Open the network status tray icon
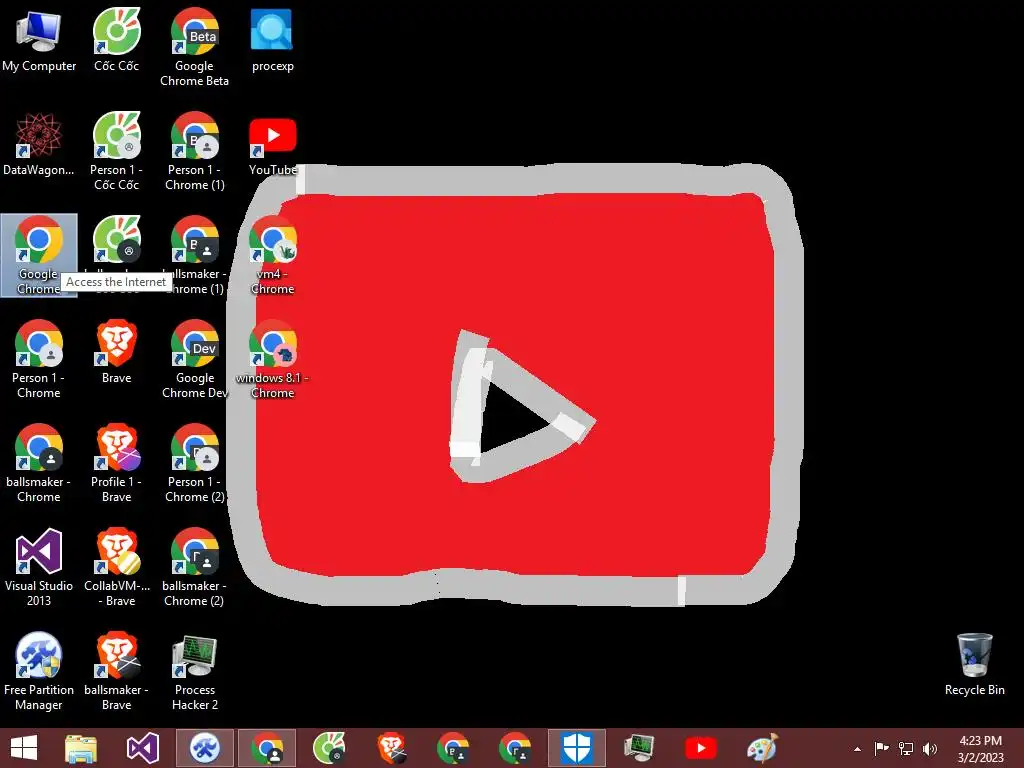The height and width of the screenshot is (768, 1024). [906, 748]
